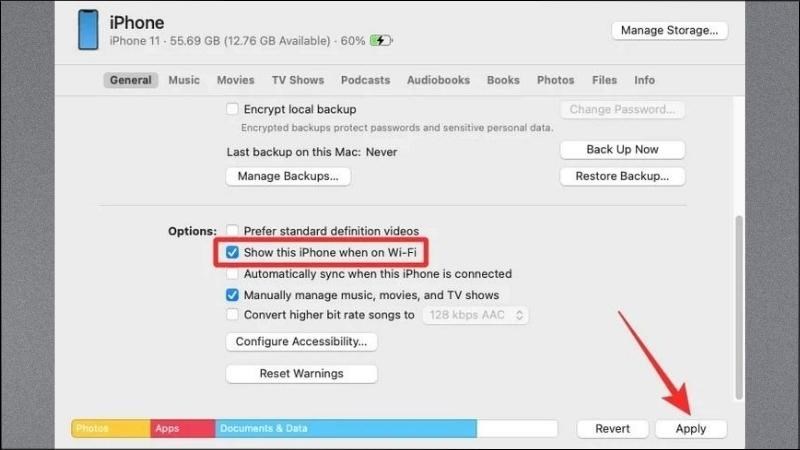The image size is (800, 450).
Task: Click Documents & Data storage segment
Action: click(x=346, y=429)
